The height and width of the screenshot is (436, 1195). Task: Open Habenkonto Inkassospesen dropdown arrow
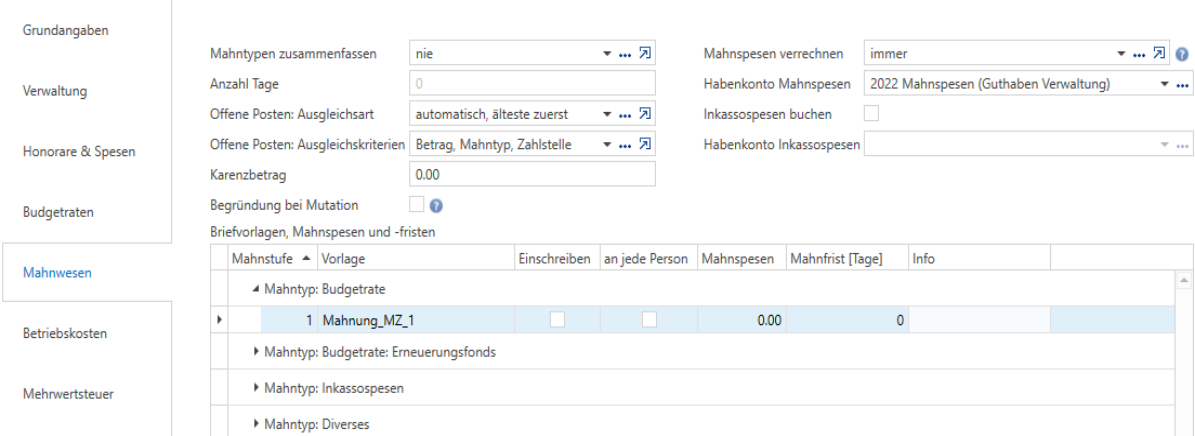click(1165, 145)
